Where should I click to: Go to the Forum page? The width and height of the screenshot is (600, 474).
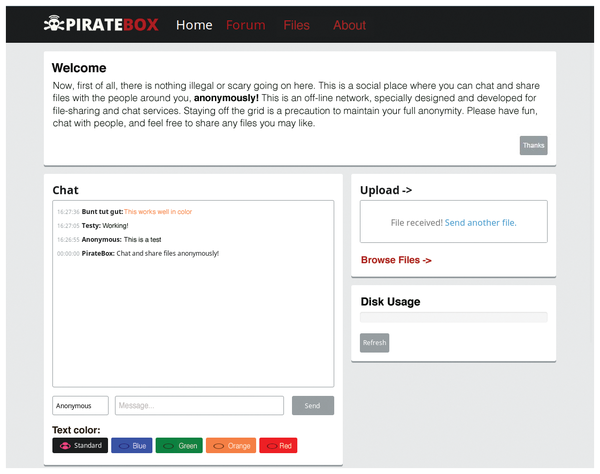tap(245, 25)
